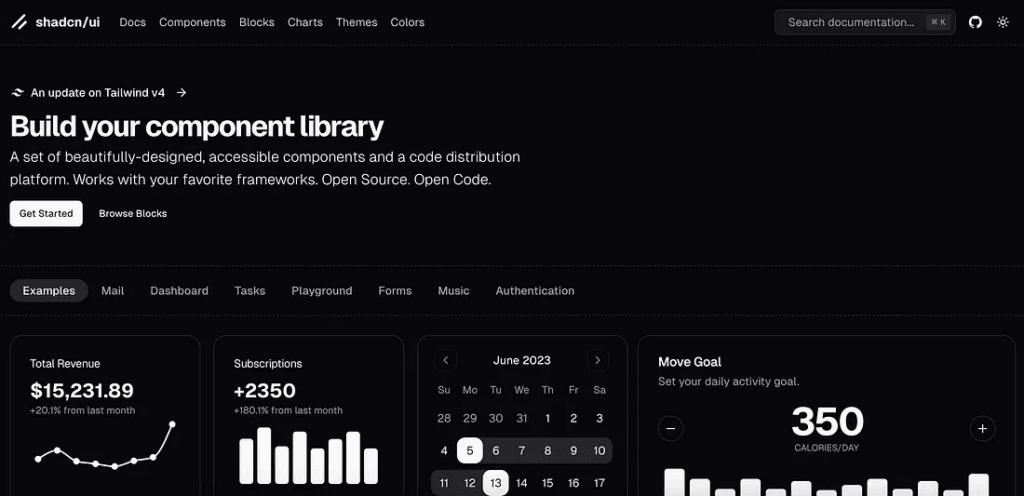This screenshot has height=496, width=1024.
Task: Select the Forms tab
Action: [395, 291]
